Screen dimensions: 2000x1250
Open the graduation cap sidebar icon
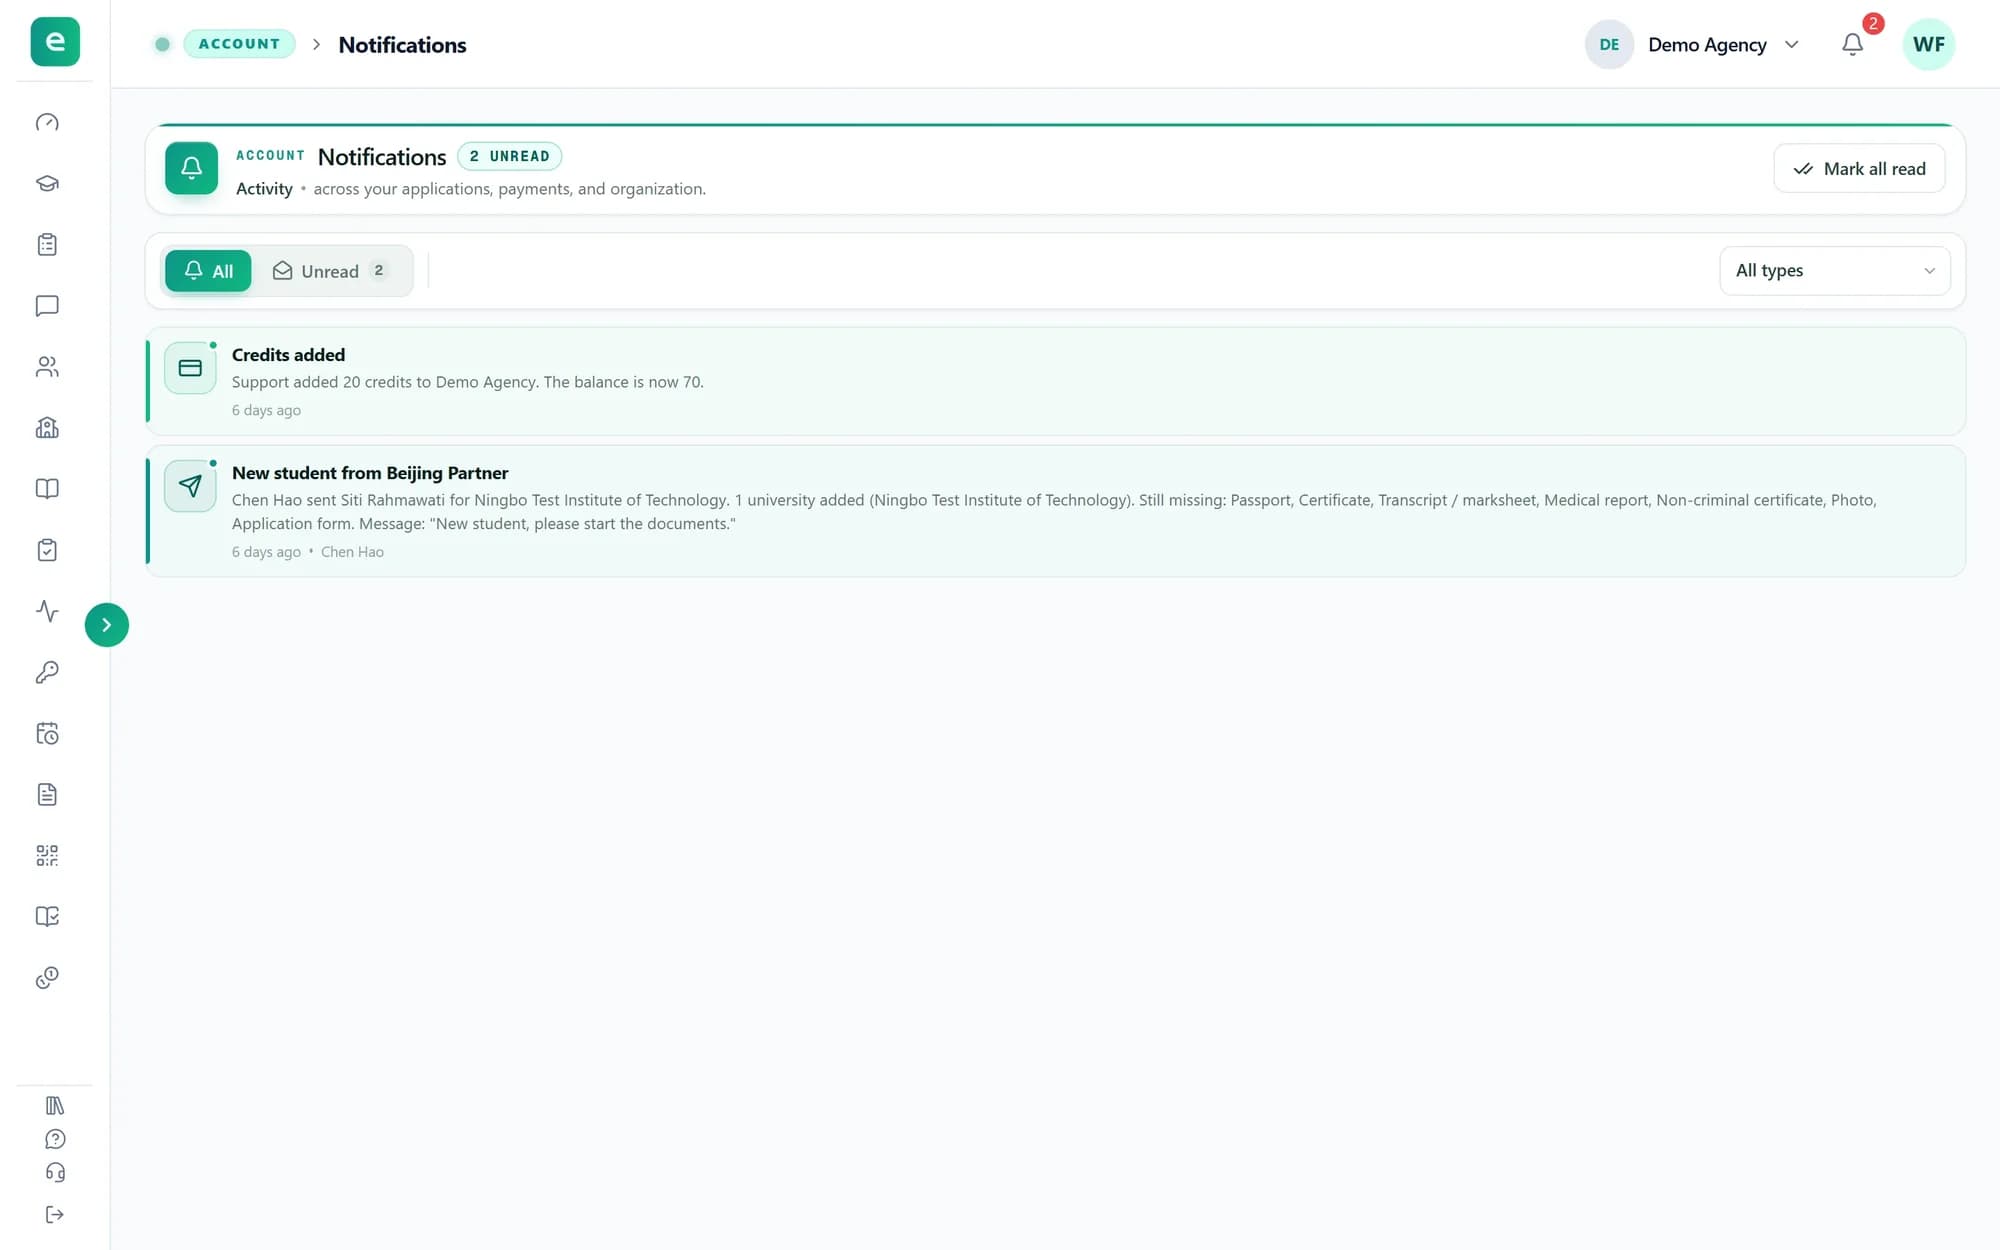coord(47,183)
